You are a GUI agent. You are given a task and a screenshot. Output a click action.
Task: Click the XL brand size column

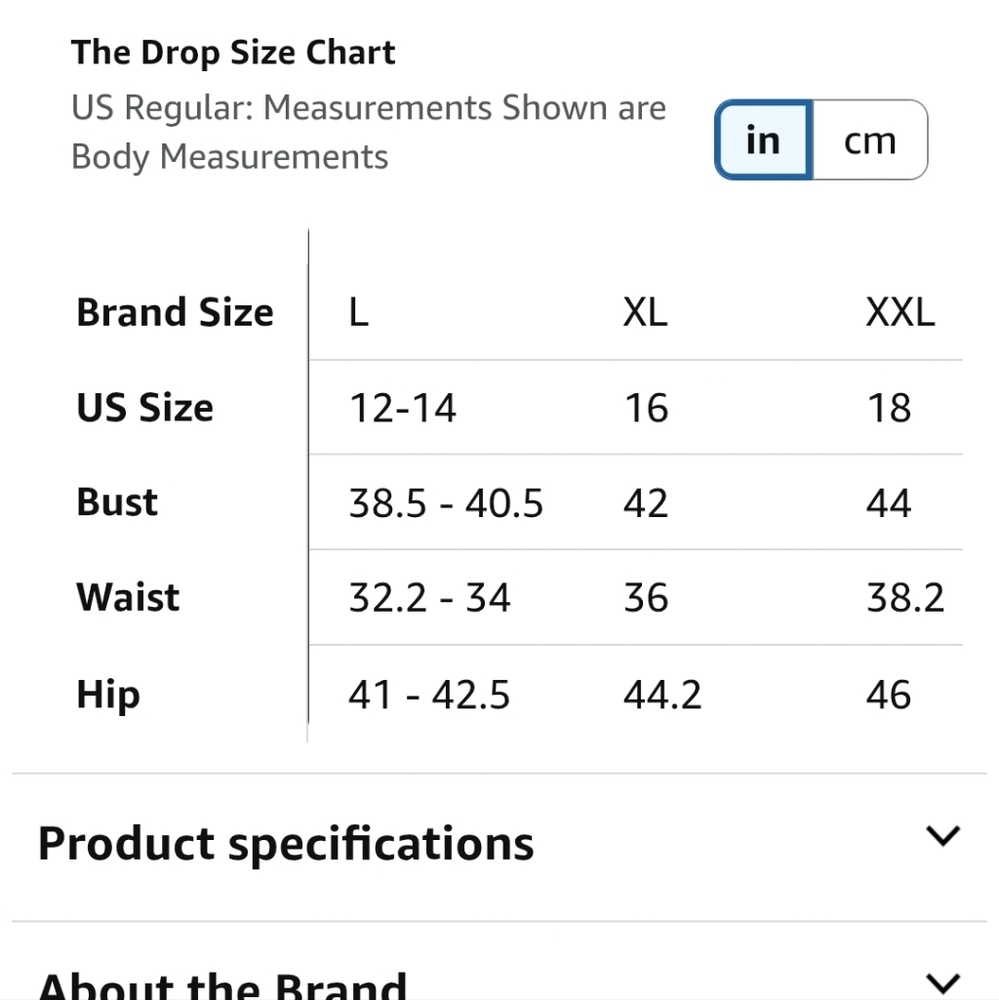click(x=645, y=313)
